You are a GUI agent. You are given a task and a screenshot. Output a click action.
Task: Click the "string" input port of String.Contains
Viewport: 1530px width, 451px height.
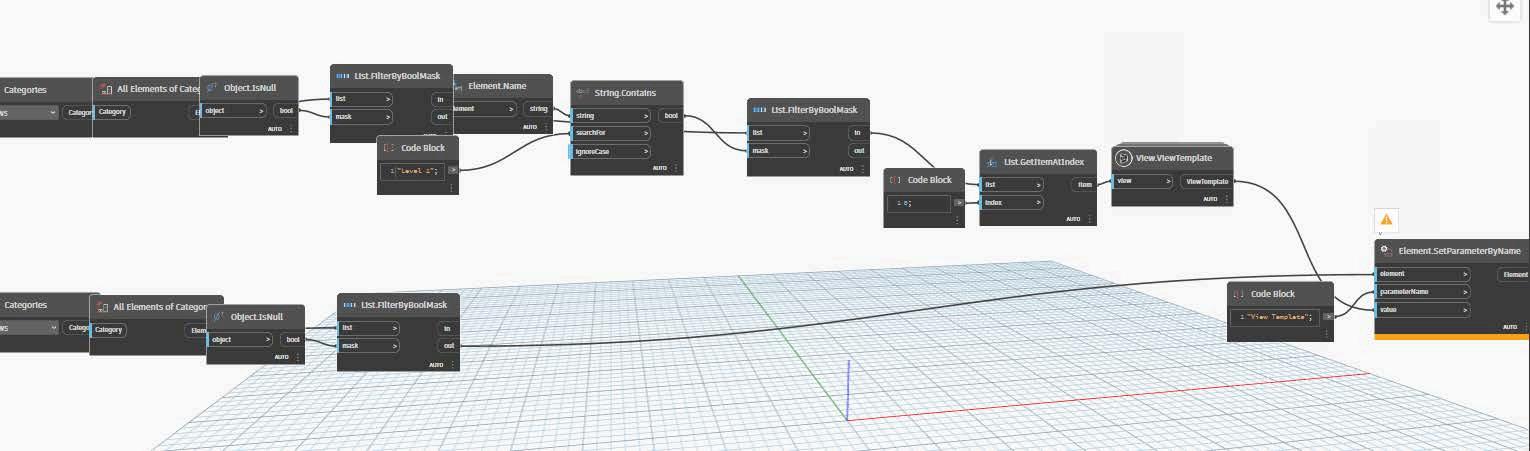click(x=611, y=115)
